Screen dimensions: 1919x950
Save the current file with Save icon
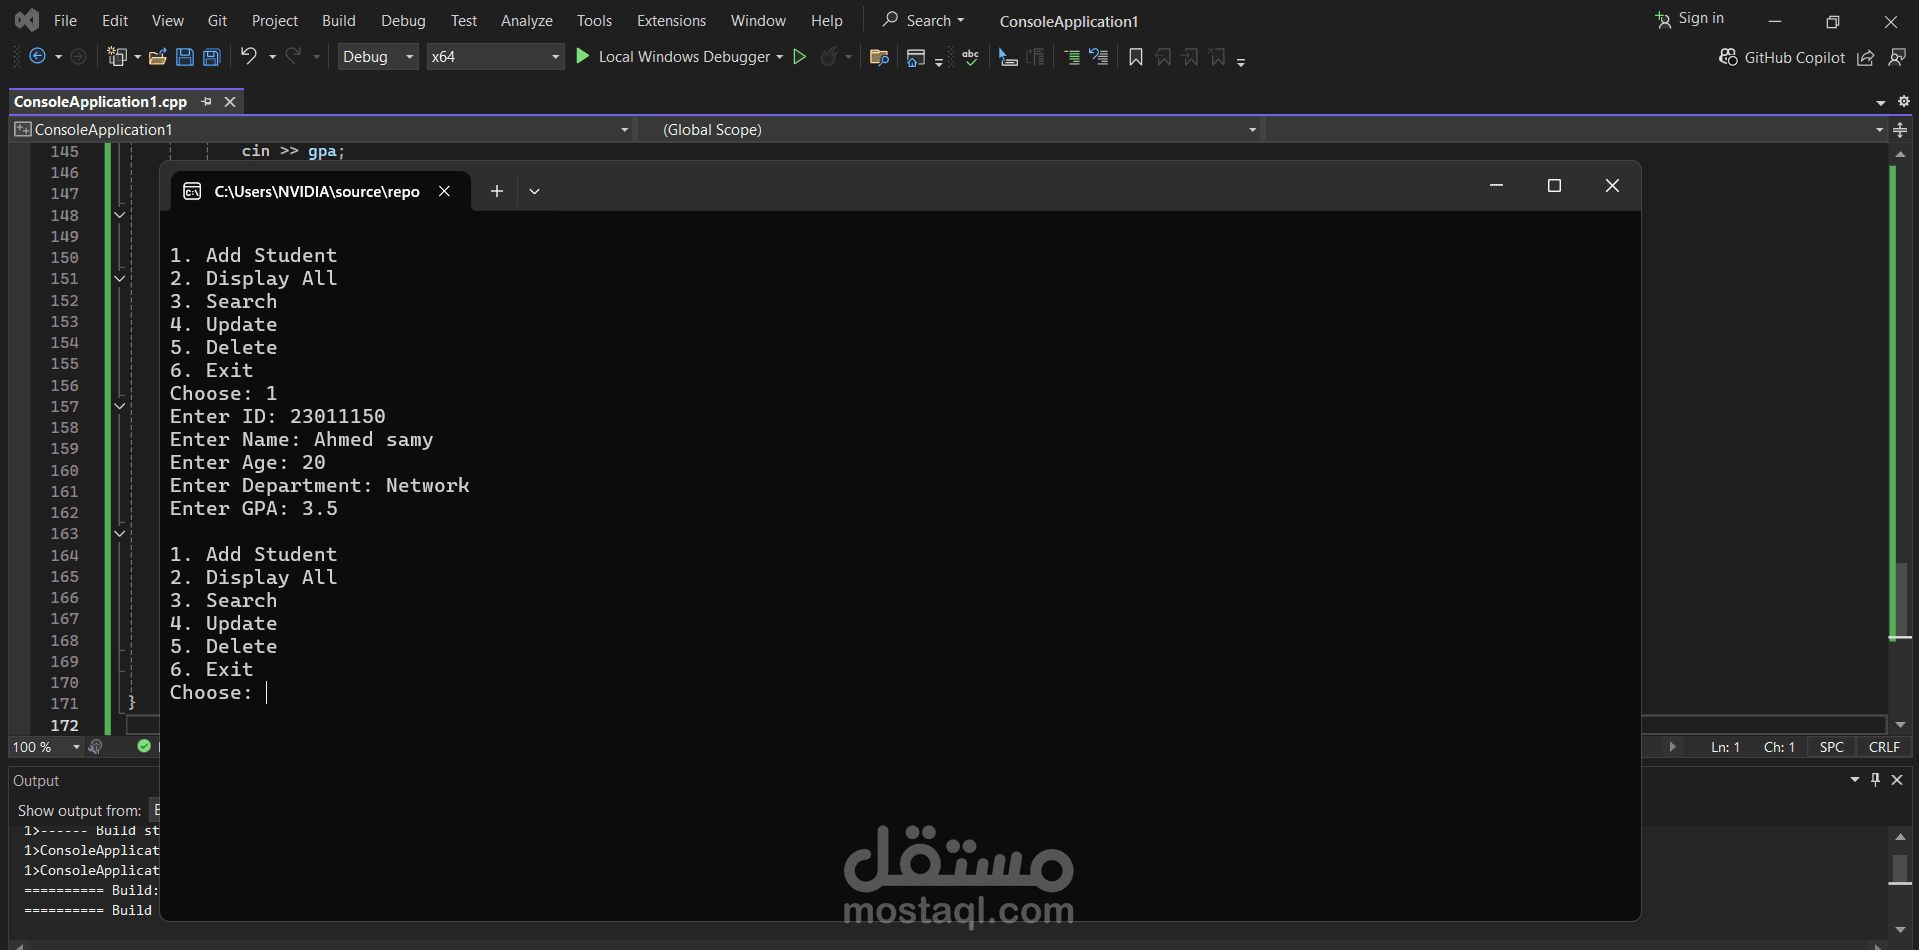click(185, 57)
